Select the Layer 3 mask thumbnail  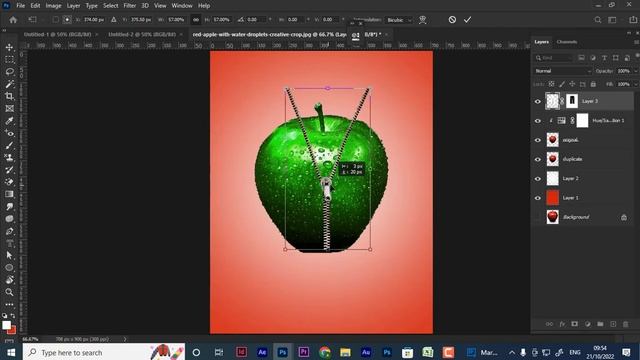click(572, 101)
